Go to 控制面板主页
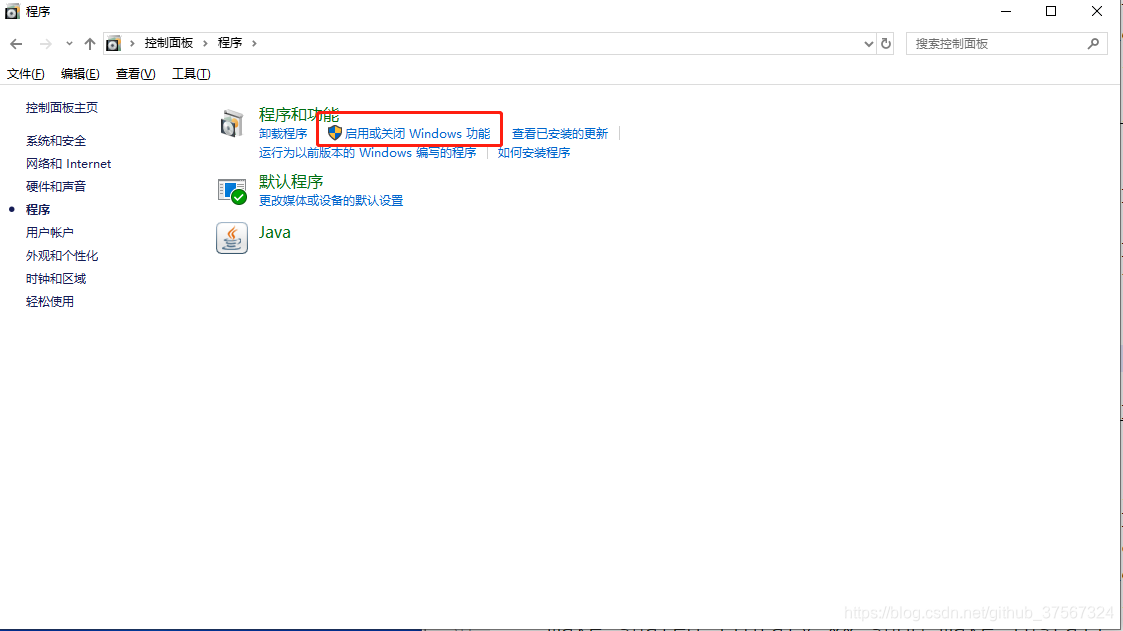 (x=62, y=107)
